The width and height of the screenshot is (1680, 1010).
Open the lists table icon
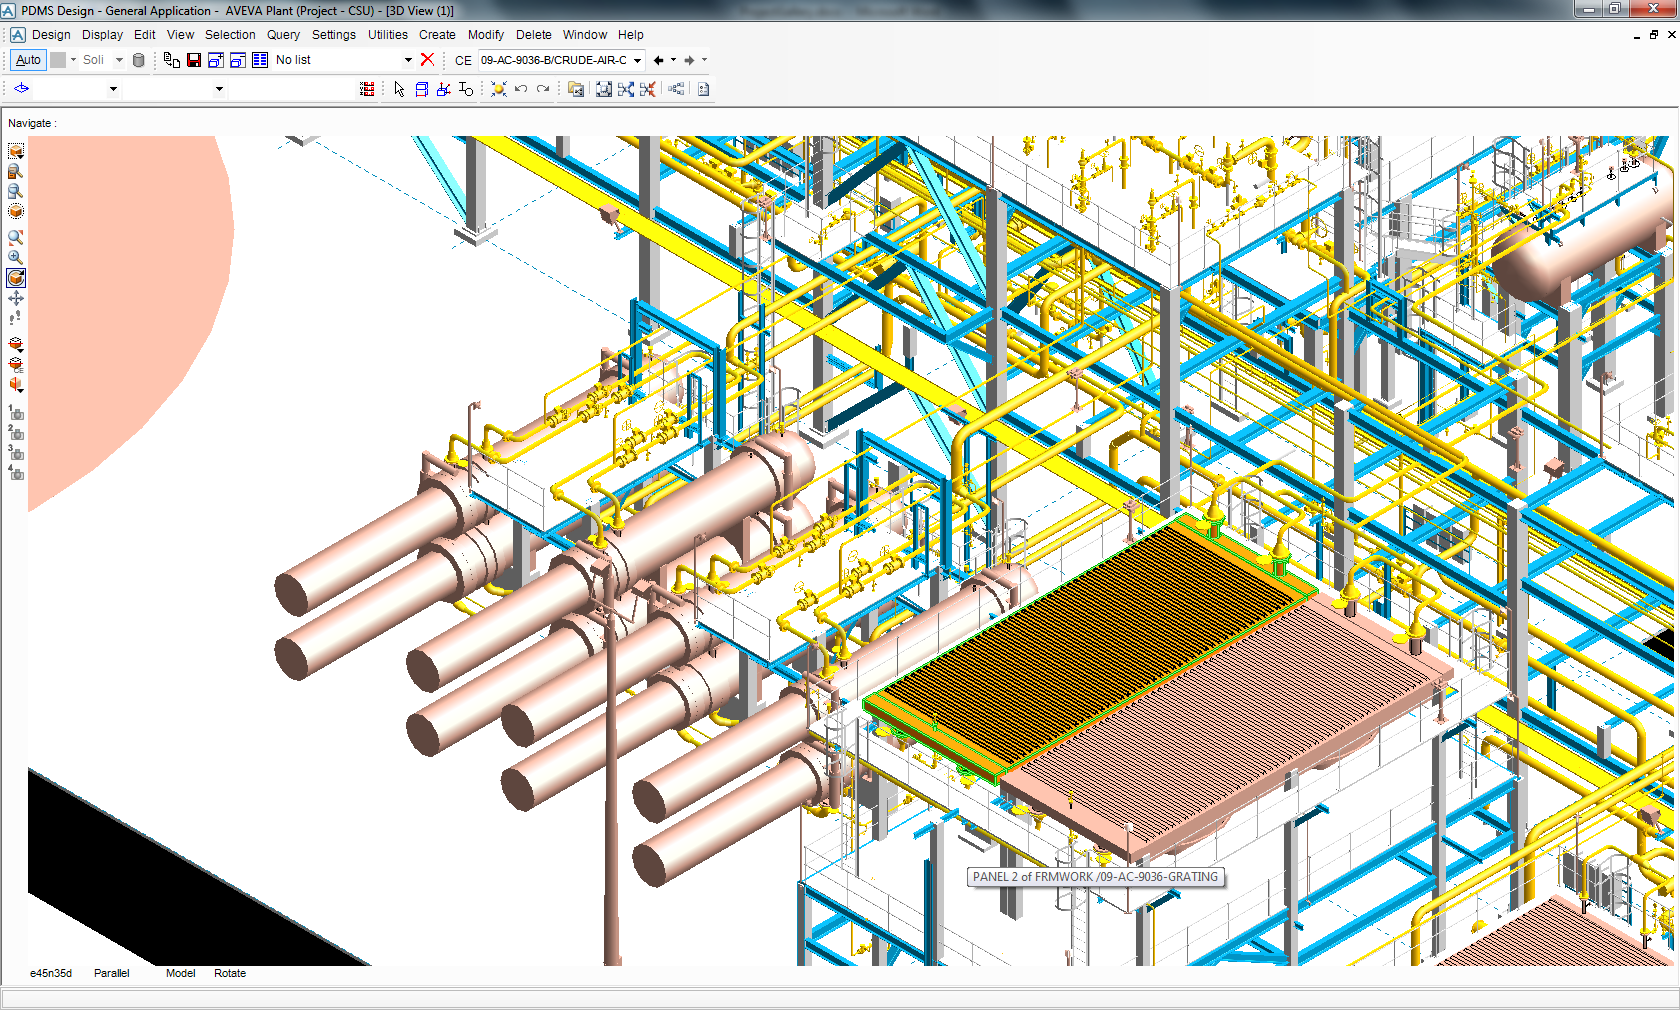pyautogui.click(x=260, y=60)
